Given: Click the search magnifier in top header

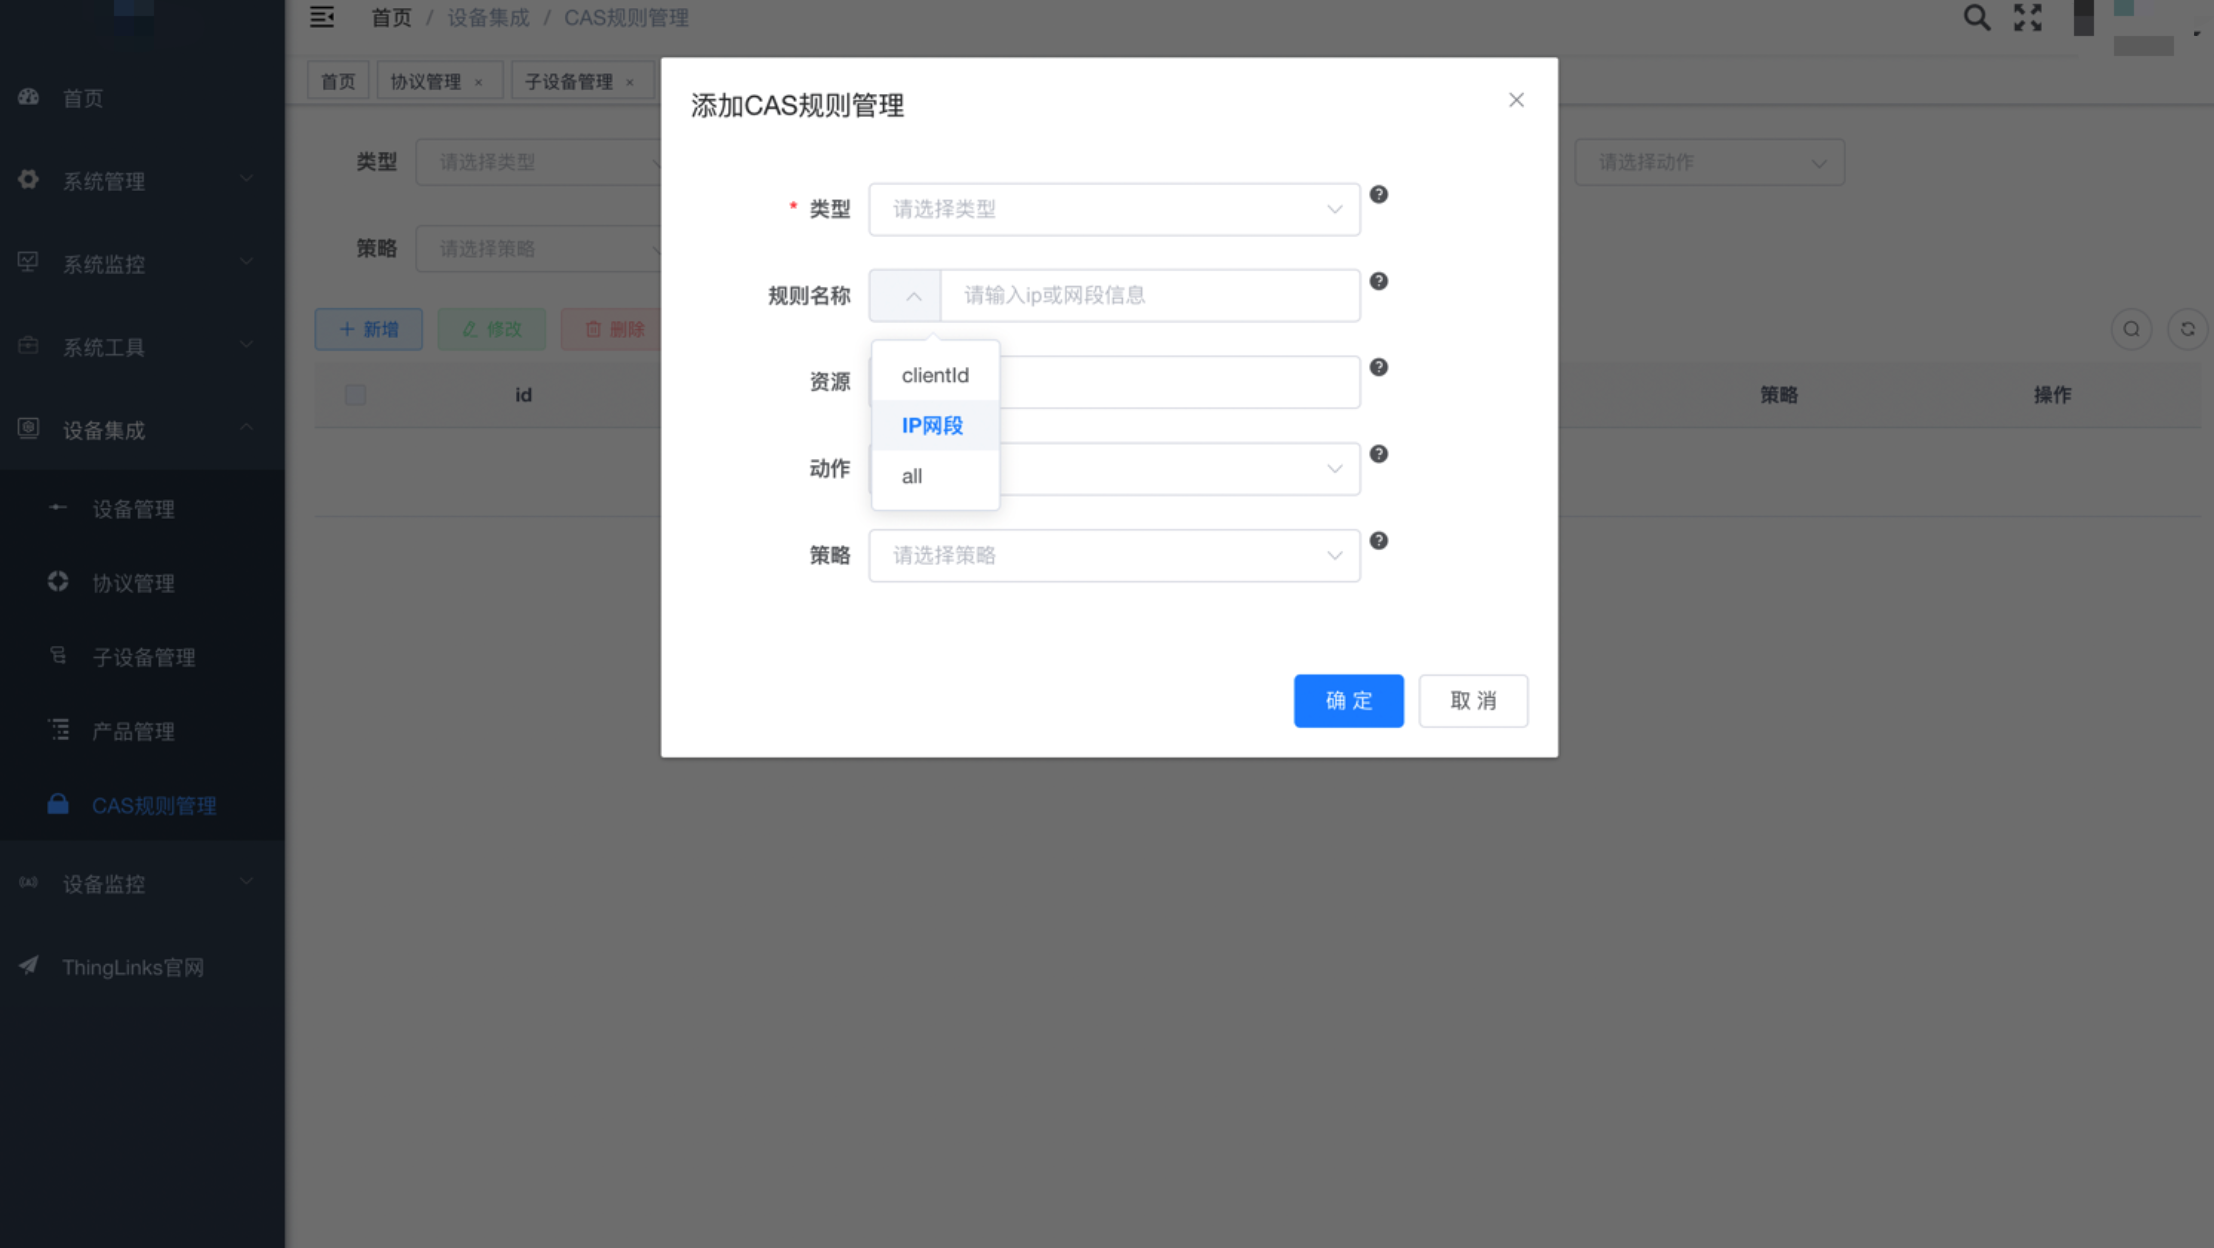Looking at the screenshot, I should [x=1976, y=18].
